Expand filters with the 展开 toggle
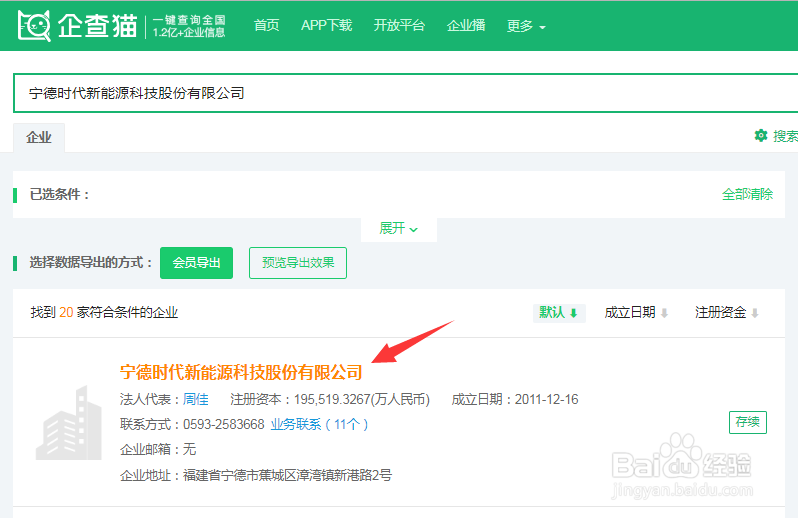Screen dimensions: 798x518 point(398,228)
